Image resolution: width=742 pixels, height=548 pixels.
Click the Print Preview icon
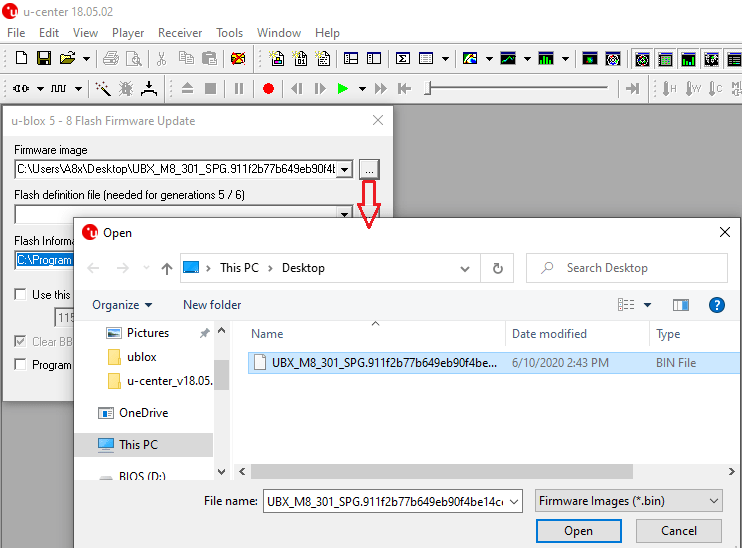point(134,59)
